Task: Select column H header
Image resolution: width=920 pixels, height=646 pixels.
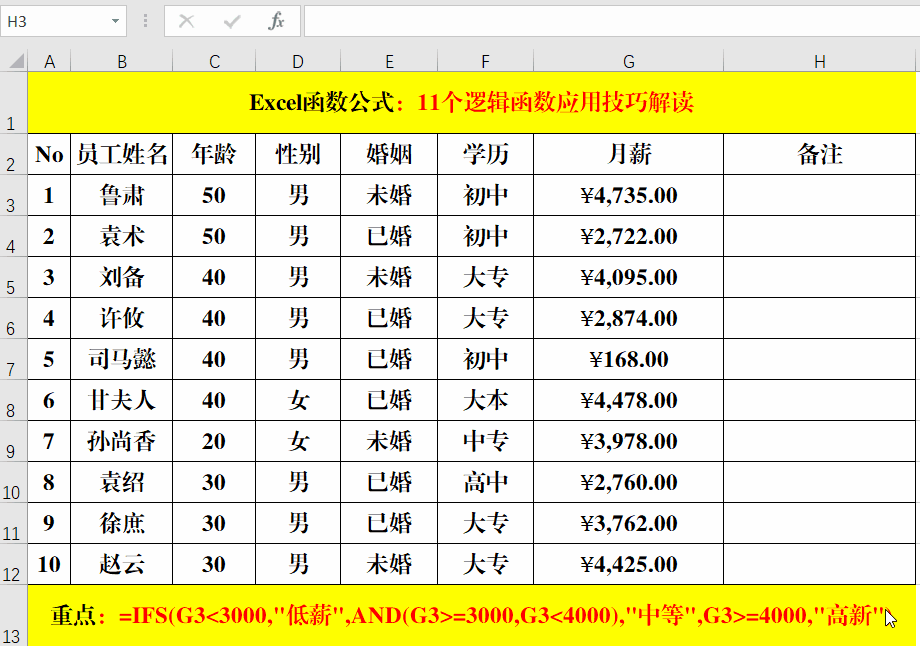Action: pos(820,61)
